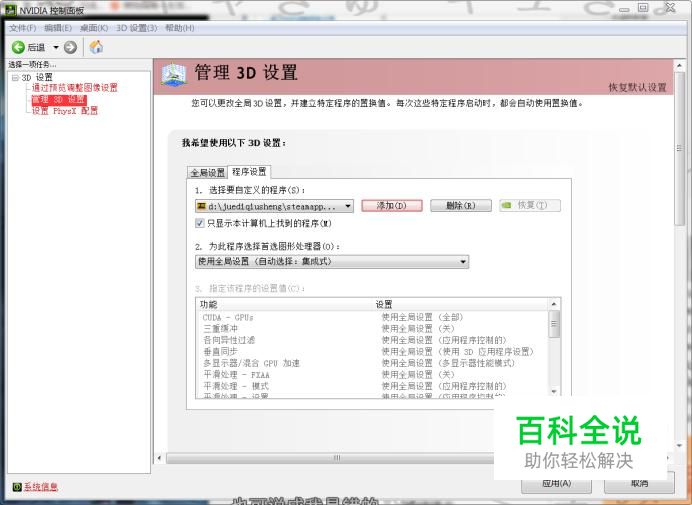This screenshot has width=692, height=505.
Task: Click the main panel vertical scroll up arrow
Action: [x=680, y=65]
